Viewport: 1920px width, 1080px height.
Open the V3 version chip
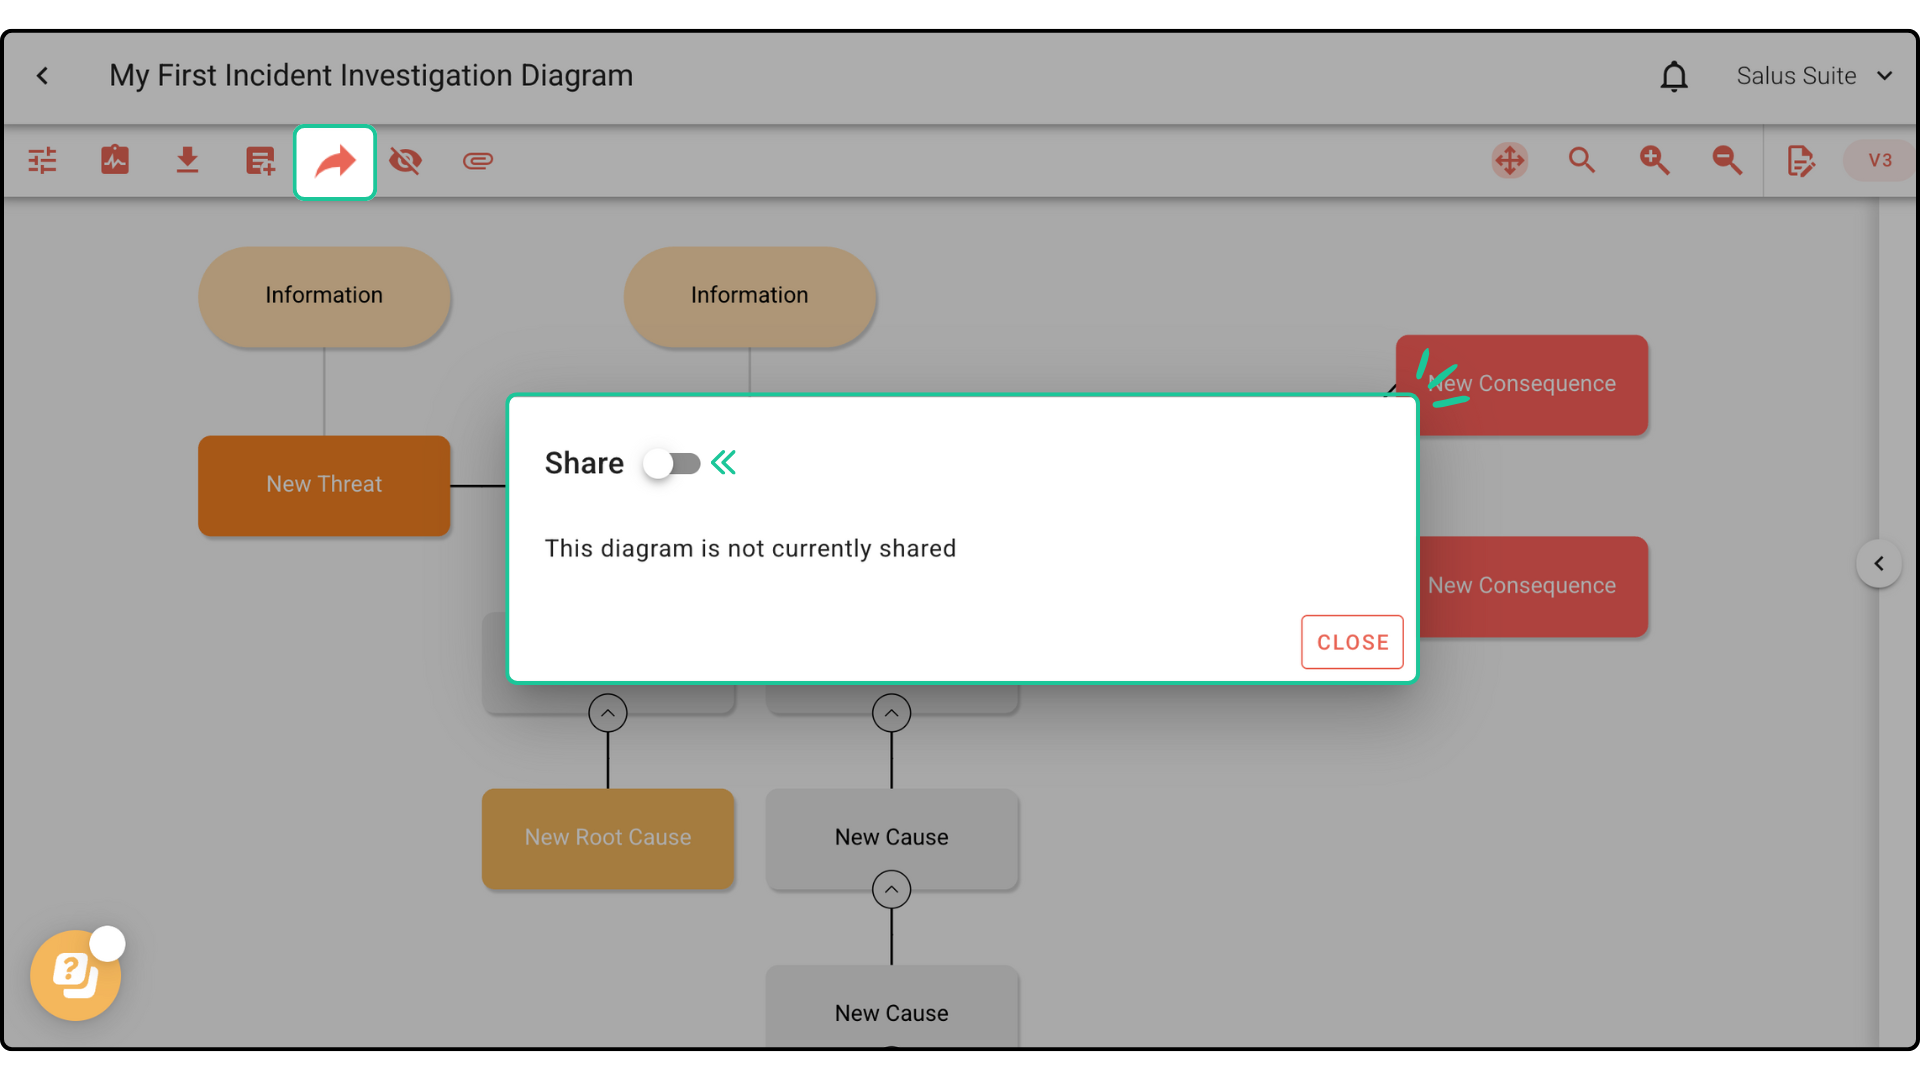[x=1879, y=160]
